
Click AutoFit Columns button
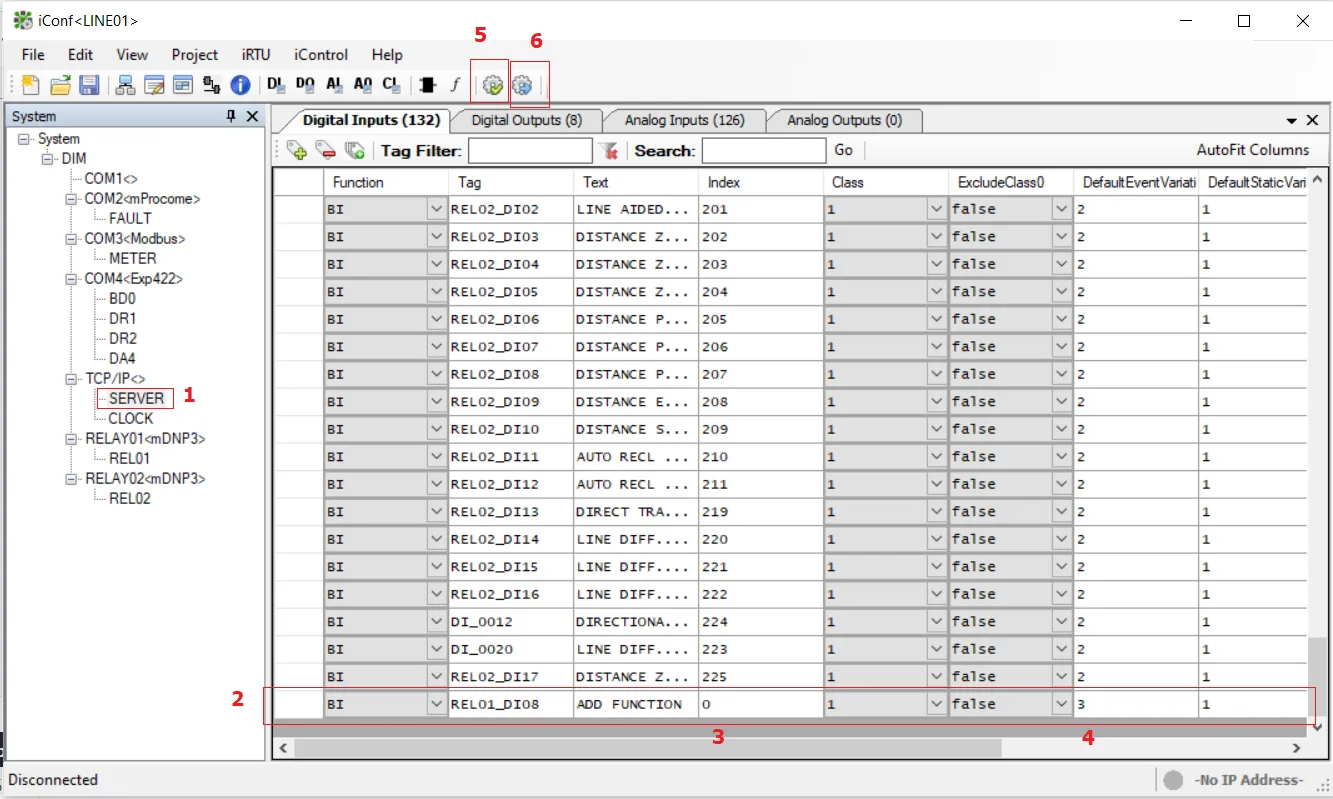click(x=1253, y=150)
